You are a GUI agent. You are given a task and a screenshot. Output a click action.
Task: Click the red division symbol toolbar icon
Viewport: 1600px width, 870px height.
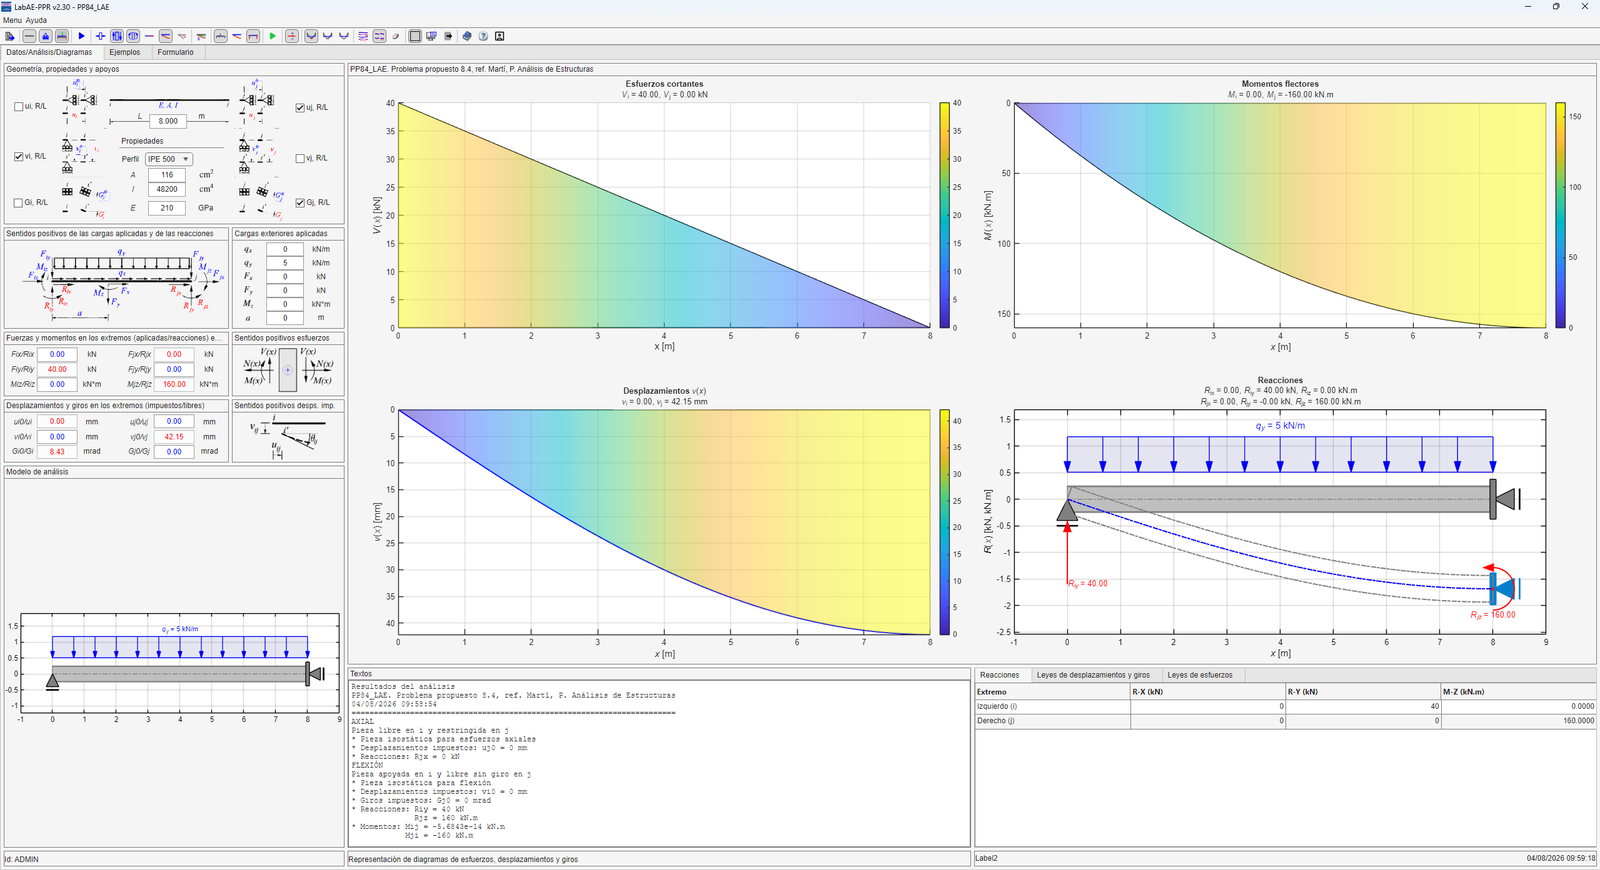pyautogui.click(x=292, y=36)
